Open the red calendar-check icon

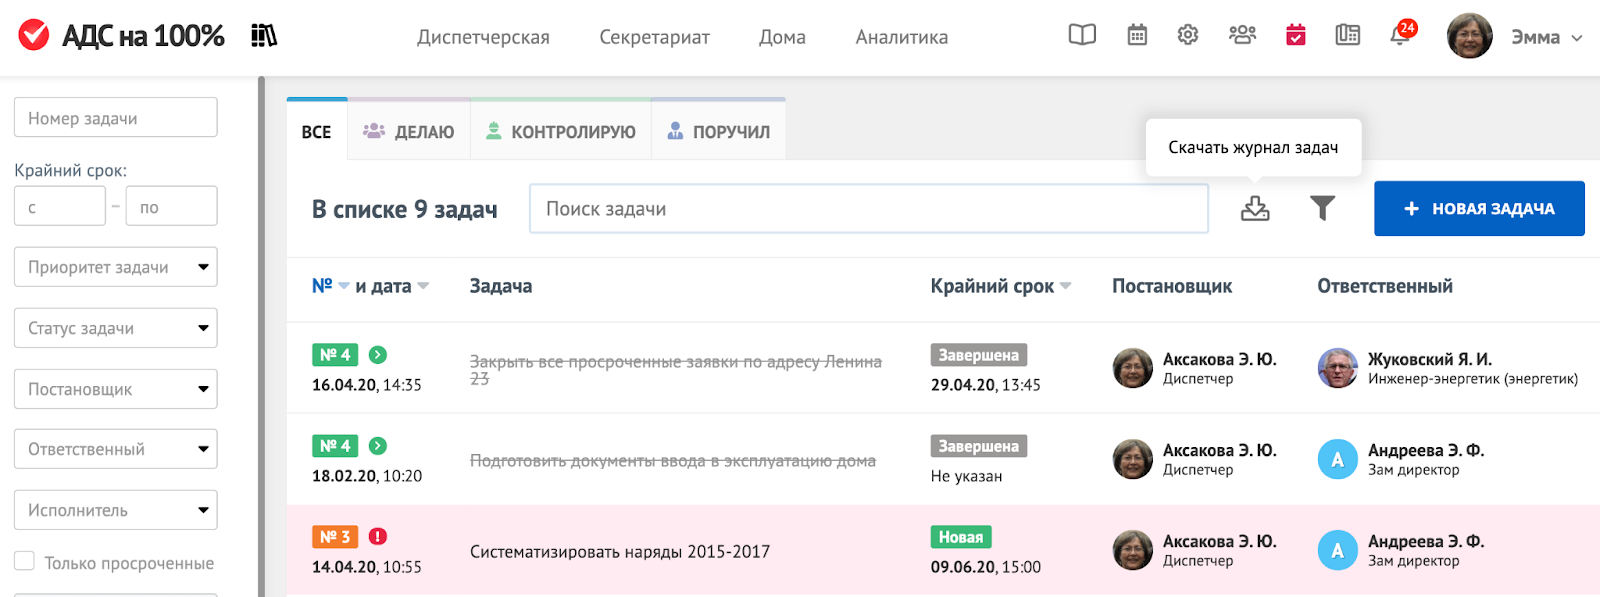coord(1296,35)
